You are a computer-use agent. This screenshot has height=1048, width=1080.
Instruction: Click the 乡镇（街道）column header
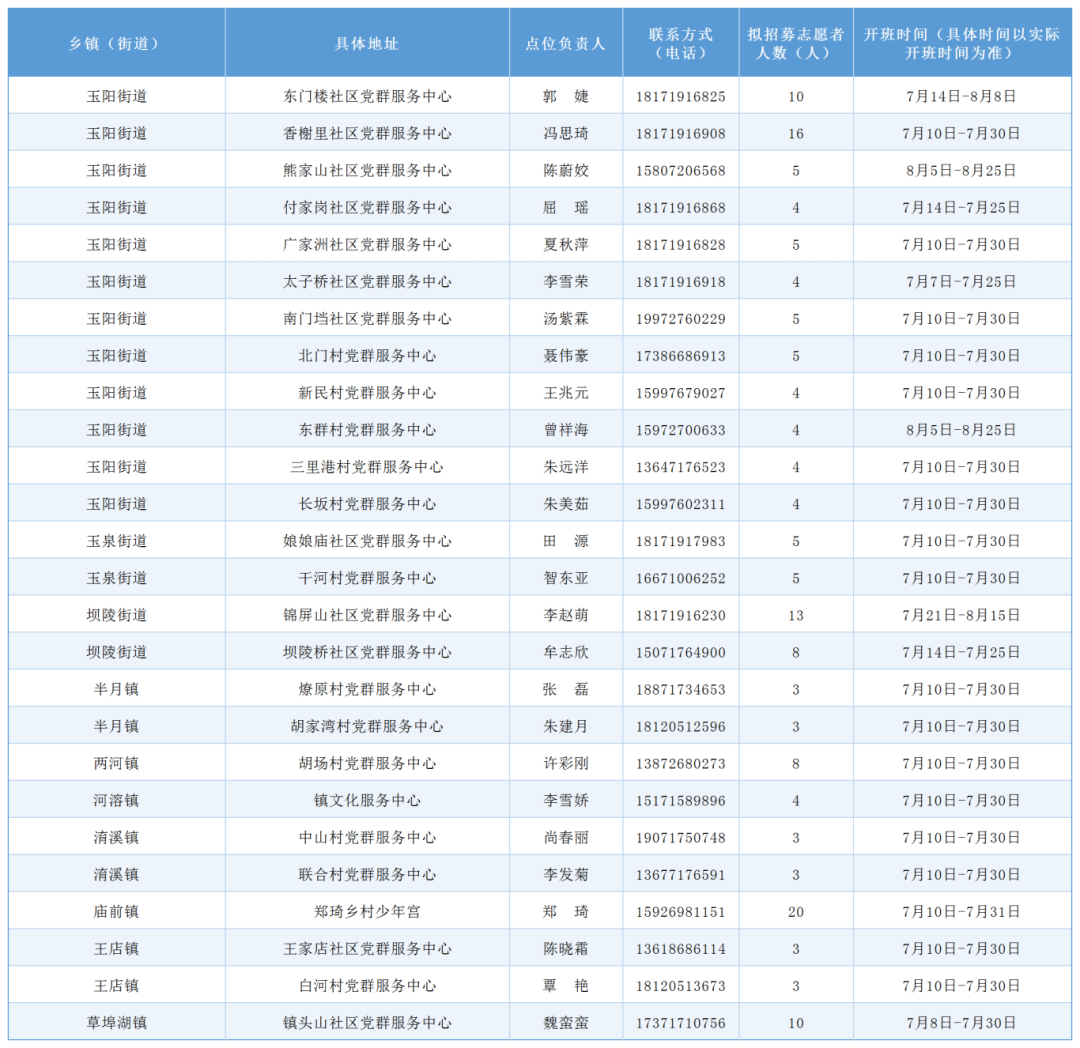tap(116, 42)
